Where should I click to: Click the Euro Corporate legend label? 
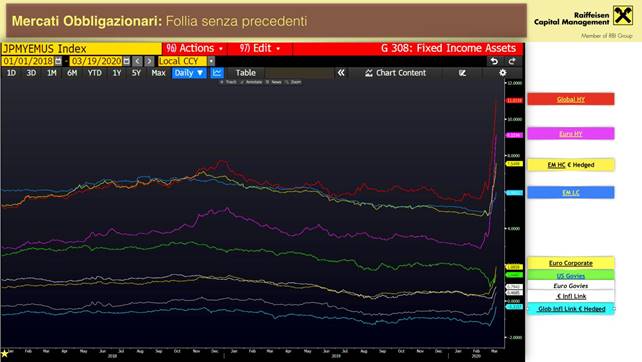pyautogui.click(x=571, y=263)
